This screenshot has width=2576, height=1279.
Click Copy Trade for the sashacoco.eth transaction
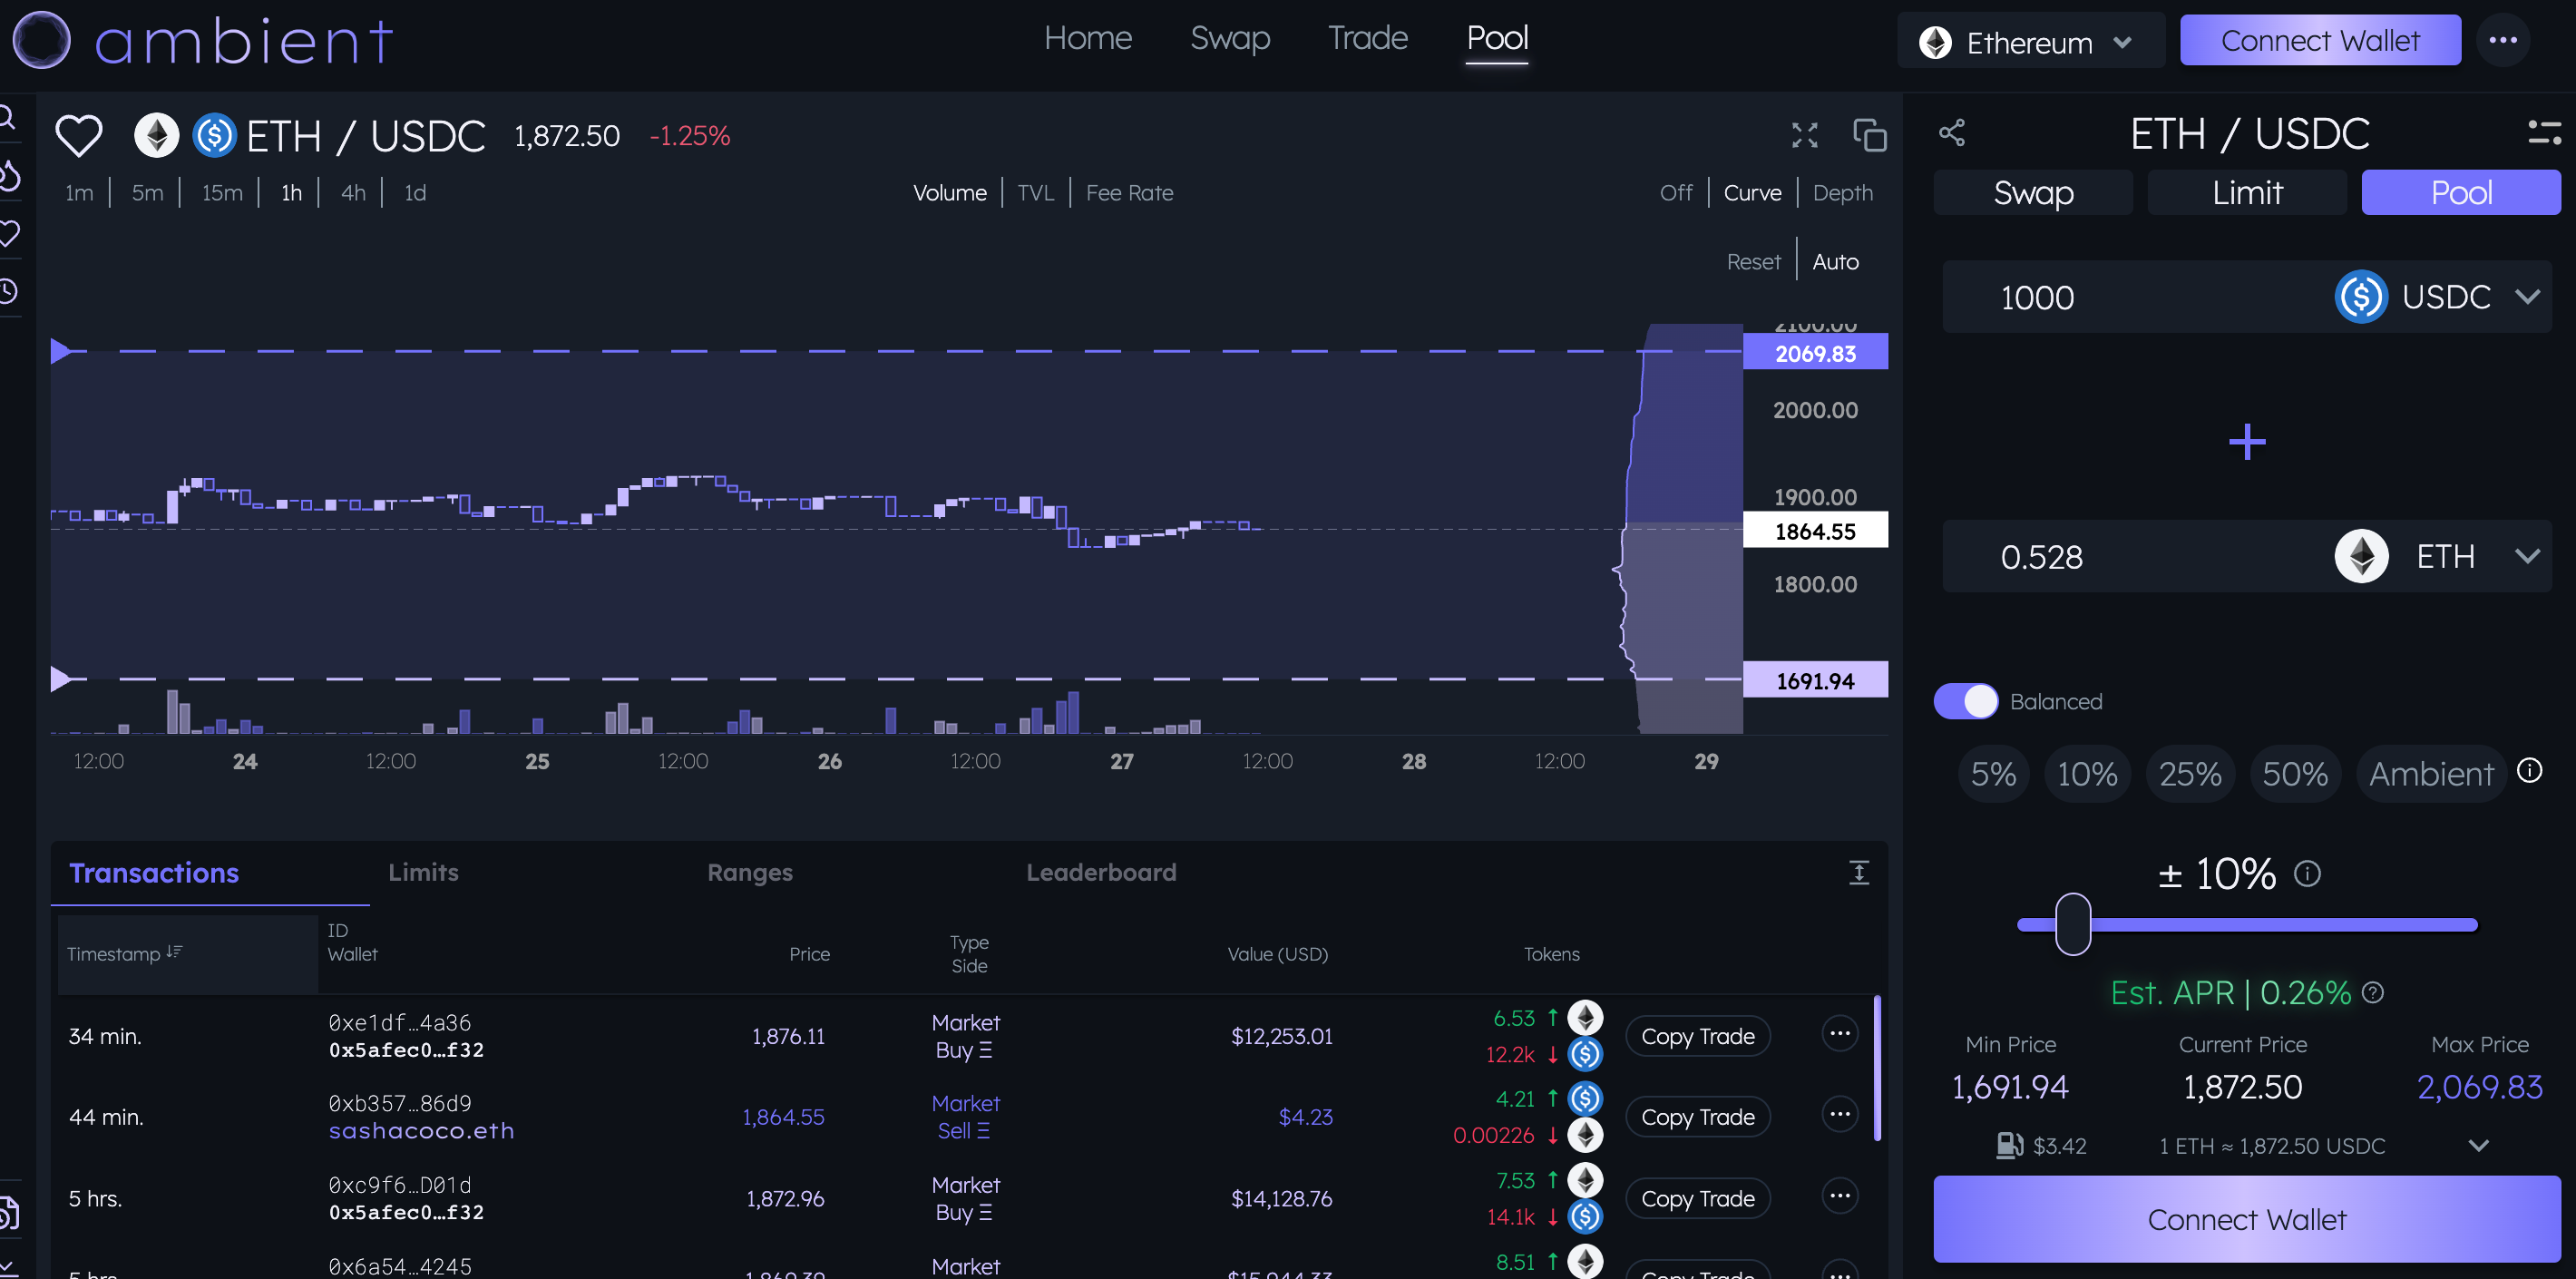tap(1697, 1117)
